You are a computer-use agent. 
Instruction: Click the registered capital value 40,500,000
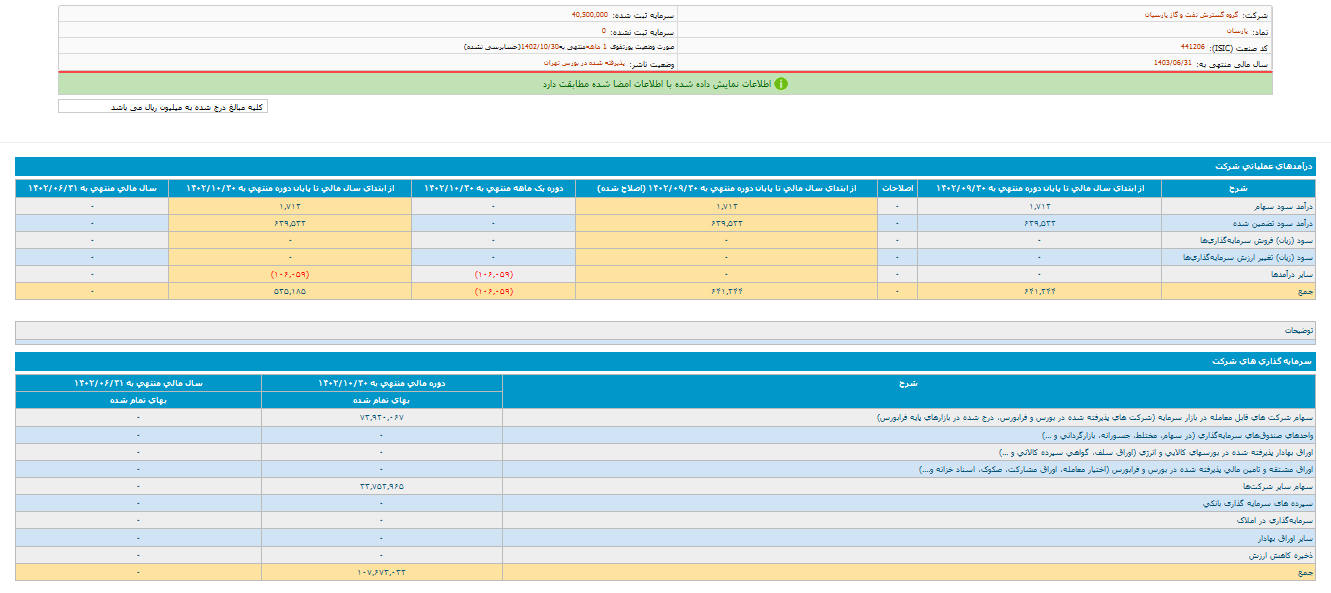click(x=596, y=16)
